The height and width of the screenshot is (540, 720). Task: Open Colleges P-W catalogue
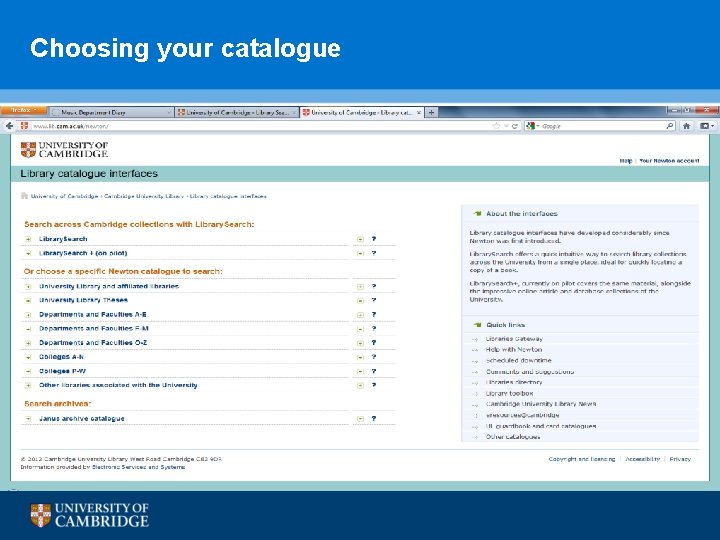click(x=62, y=371)
